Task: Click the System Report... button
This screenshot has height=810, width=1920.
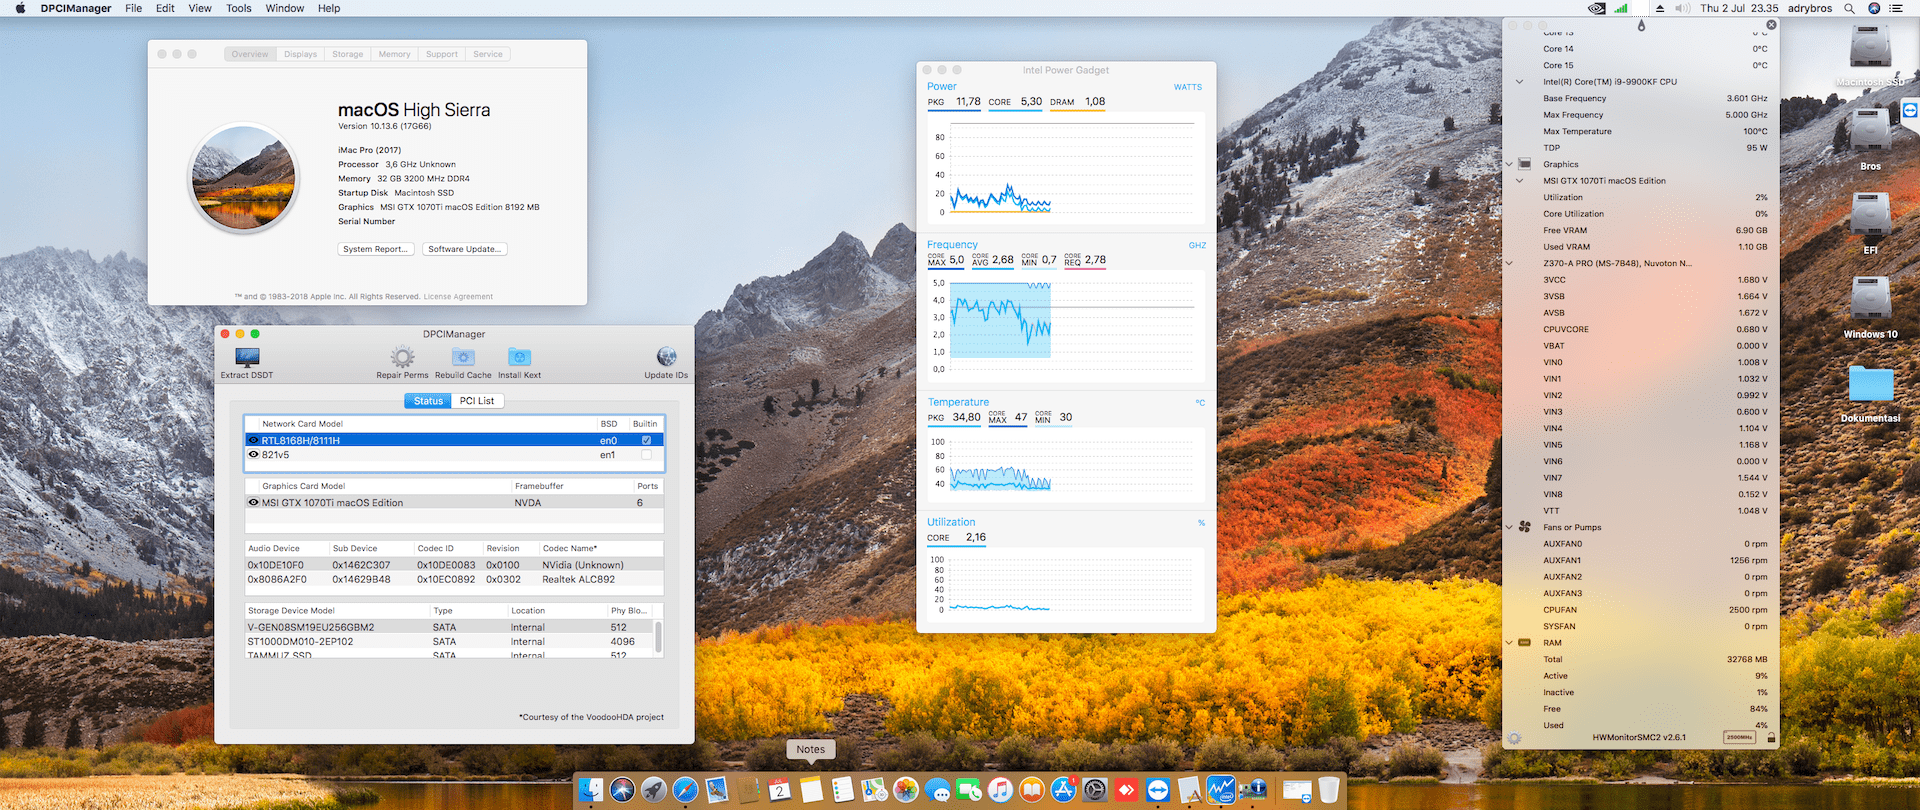Action: 375,249
